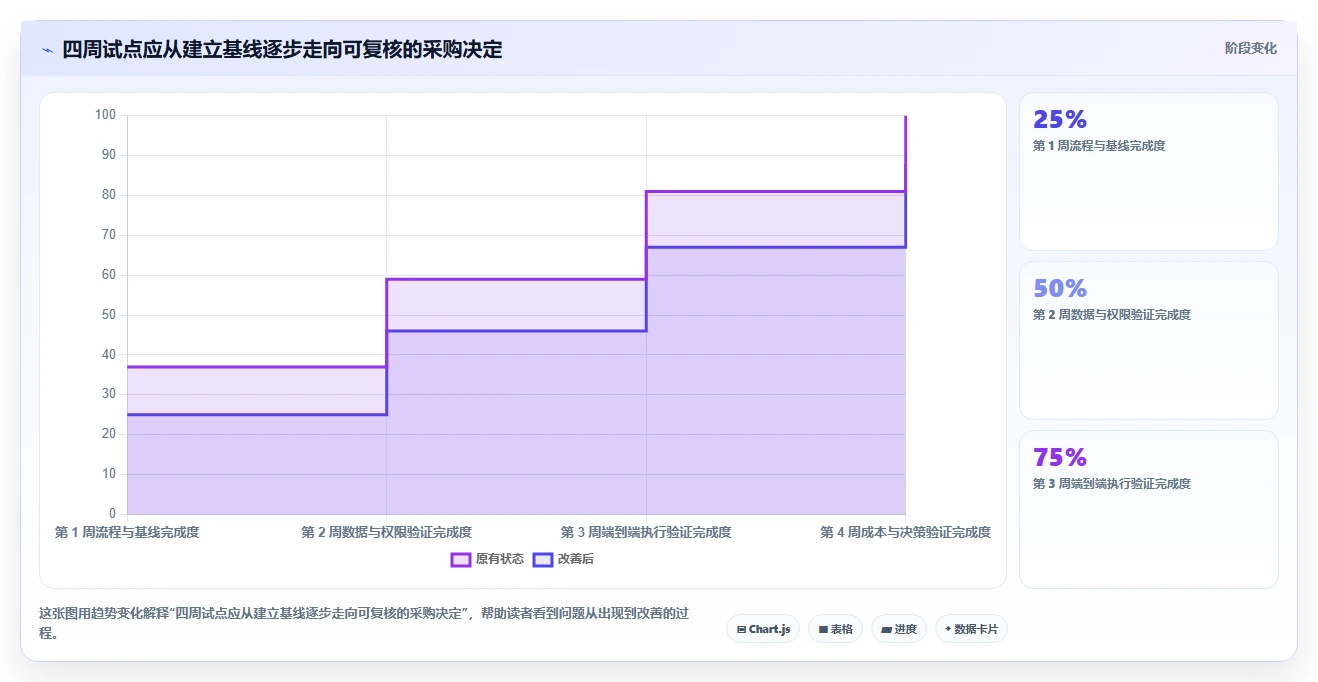Toggle the 改善后 legend entry

(x=563, y=559)
